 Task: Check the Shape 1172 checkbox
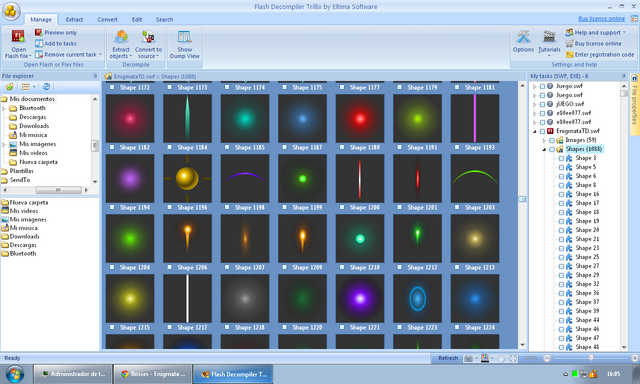(x=112, y=87)
